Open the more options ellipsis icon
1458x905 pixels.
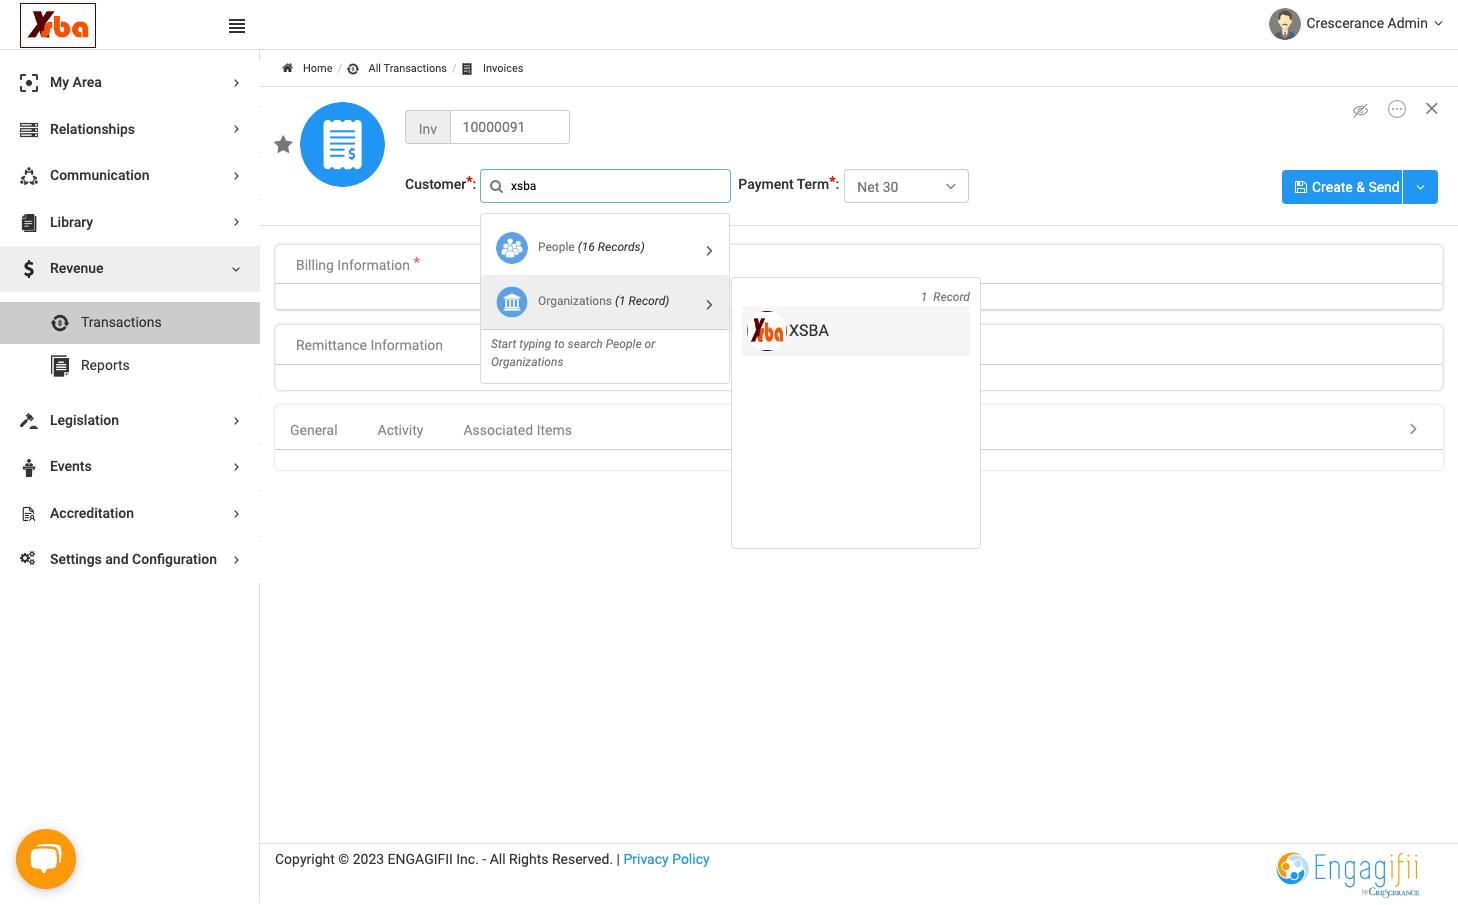pos(1397,109)
